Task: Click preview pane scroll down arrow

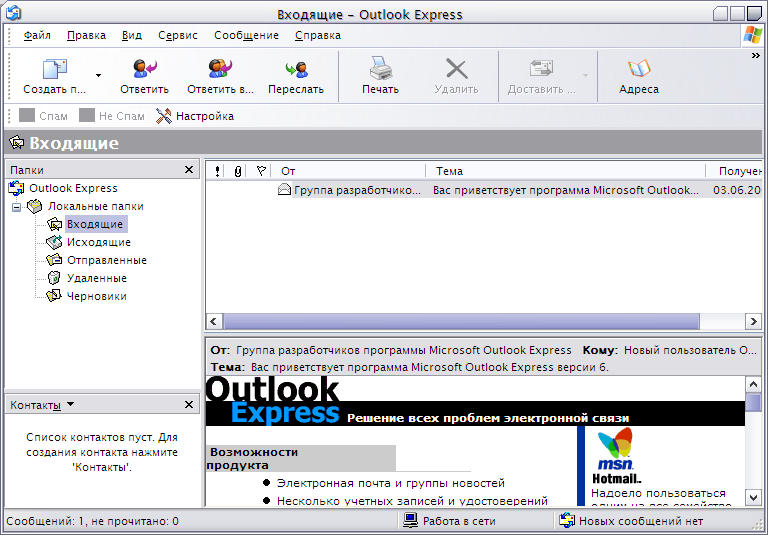Action: 753,497
